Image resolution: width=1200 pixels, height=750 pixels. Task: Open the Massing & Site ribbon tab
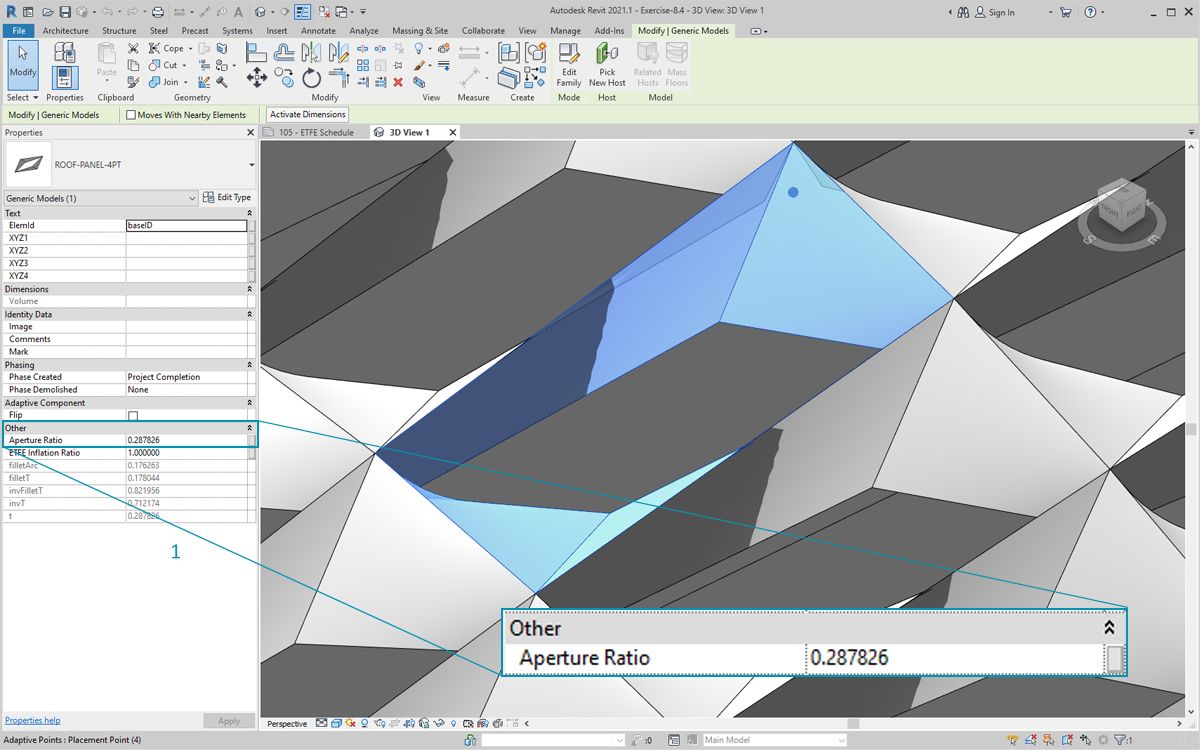[x=420, y=31]
